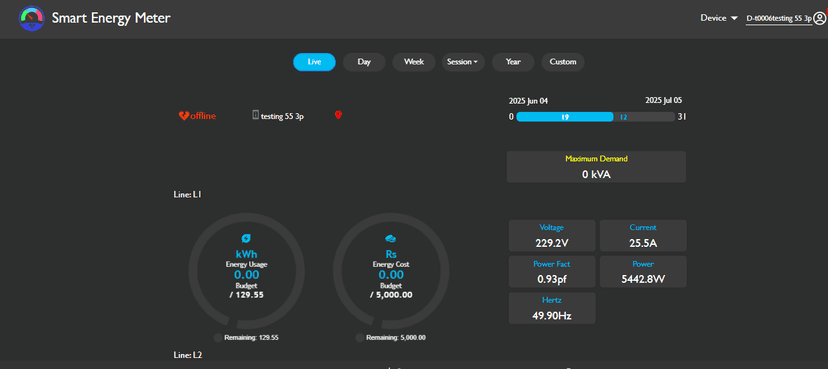
Task: Click the 'Remaining: 5,000.00' text
Action: click(396, 337)
